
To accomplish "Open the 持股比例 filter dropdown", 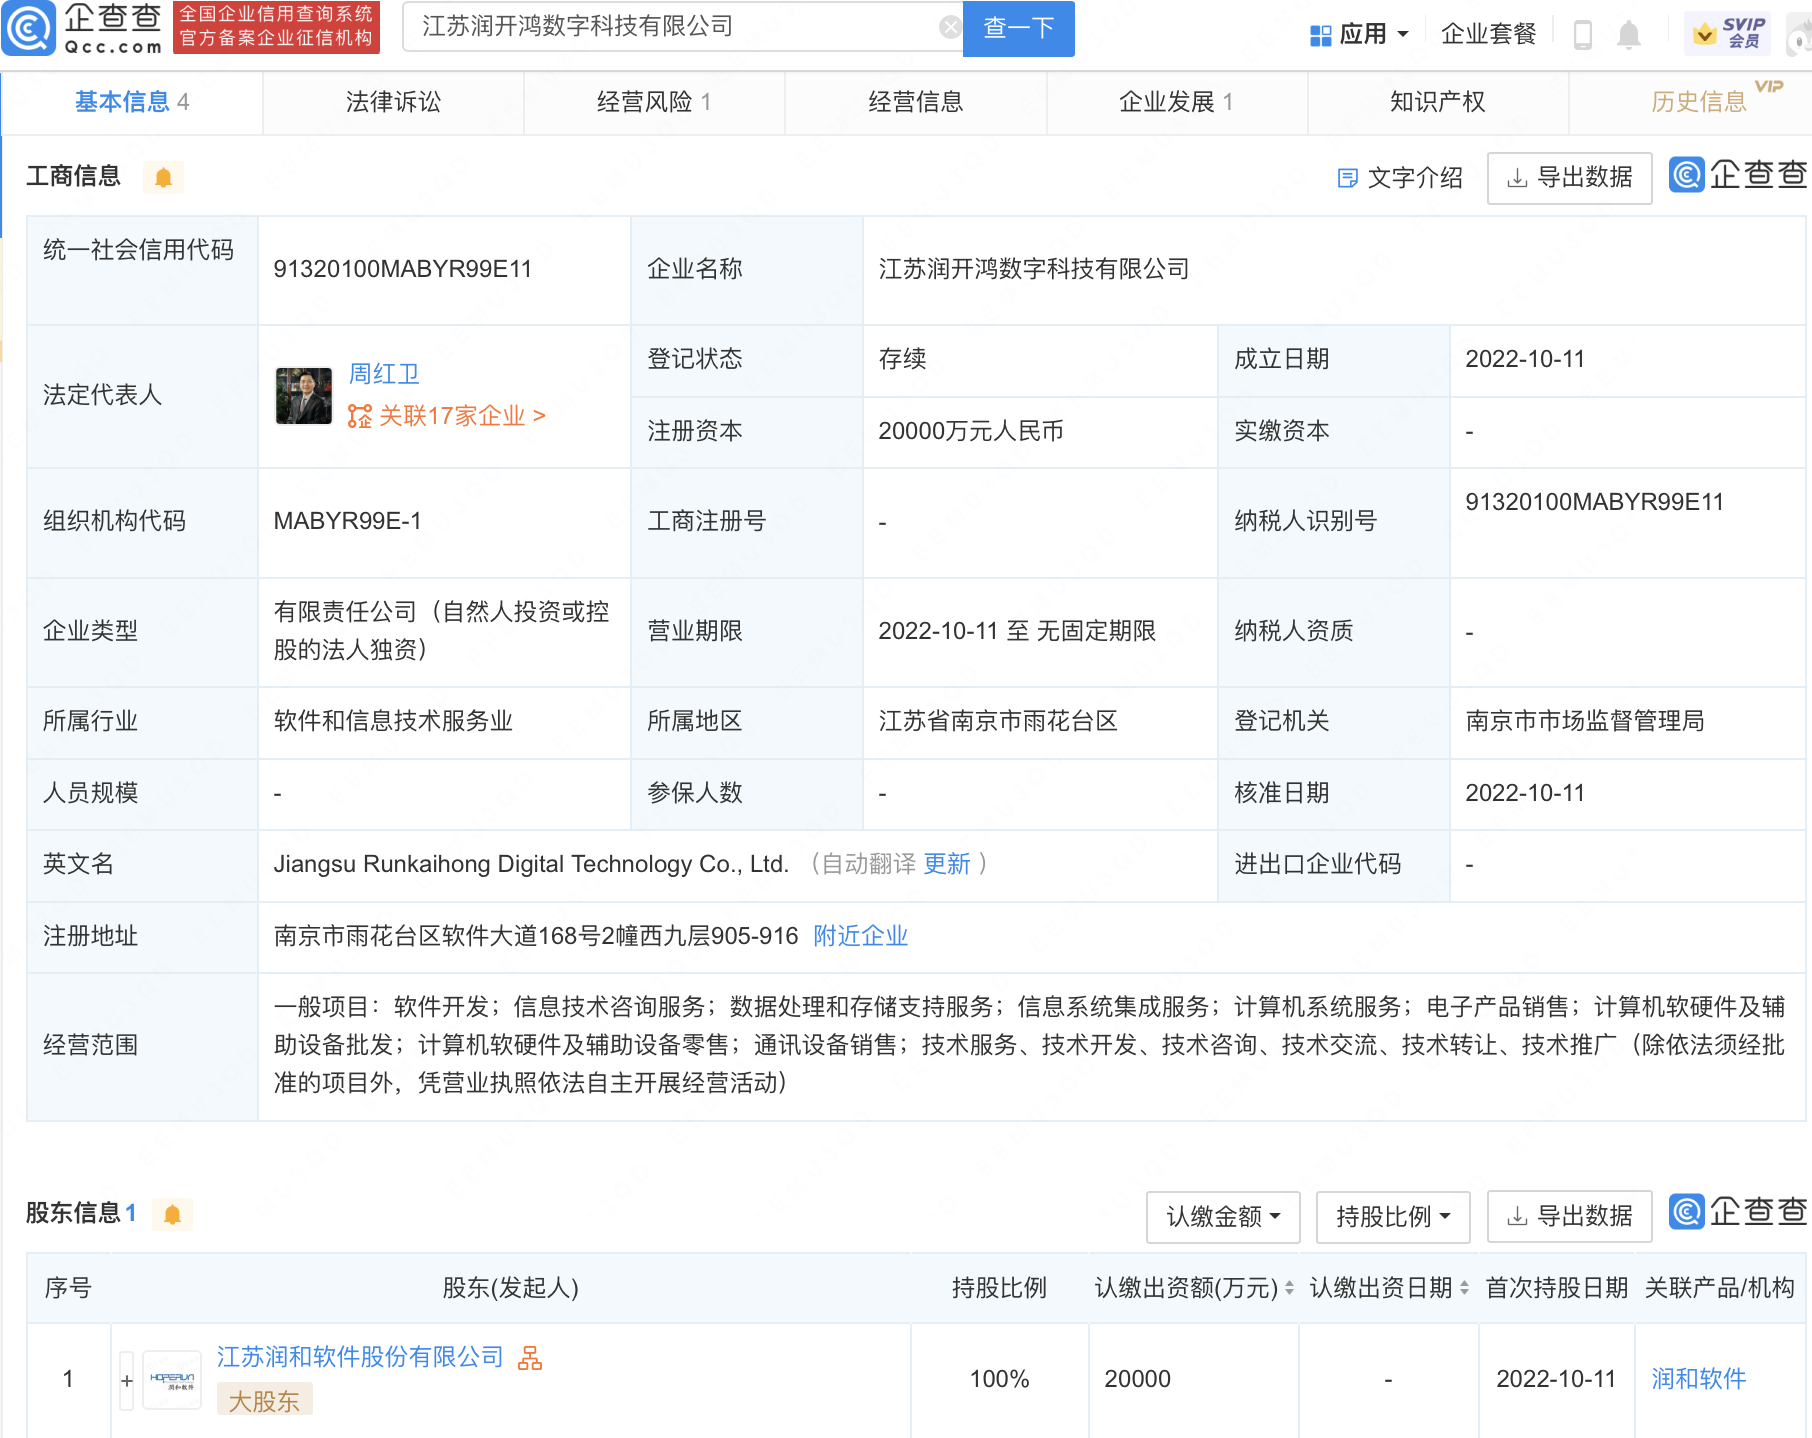I will coord(1393,1217).
